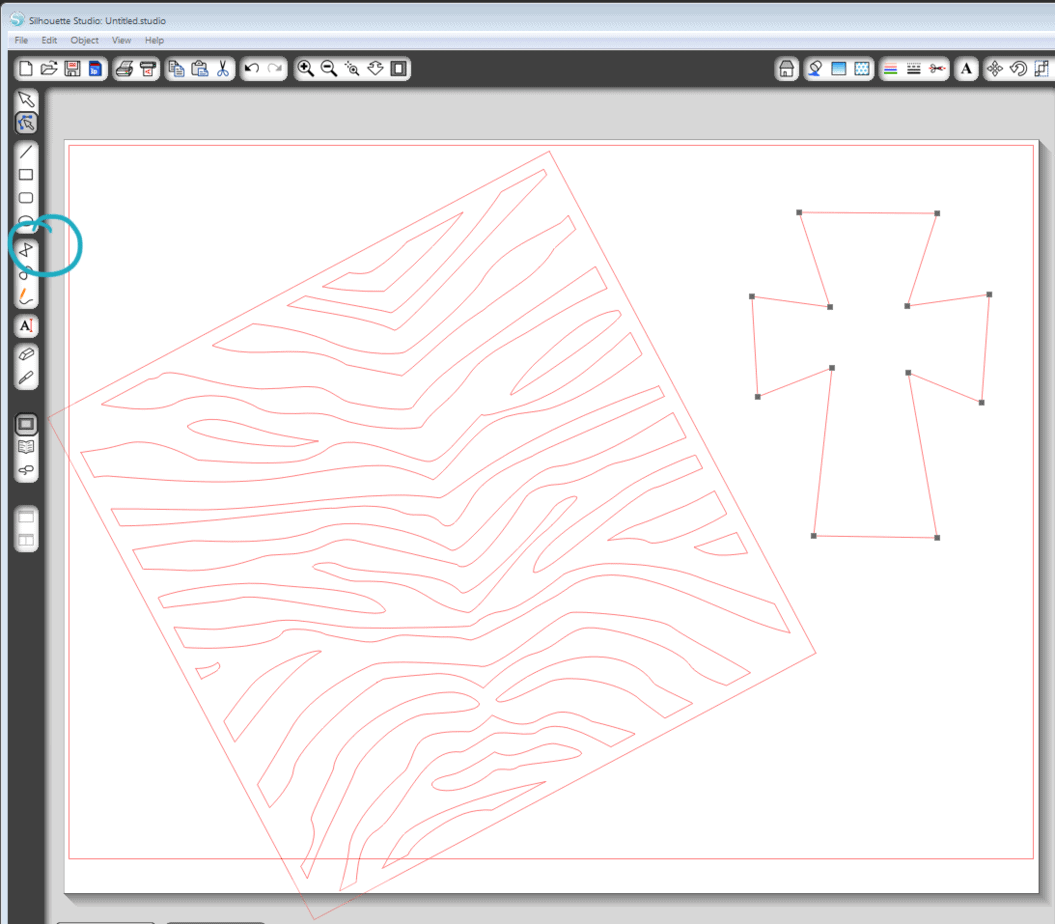Select the Knife tool
Image resolution: width=1055 pixels, height=924 pixels.
(x=27, y=377)
